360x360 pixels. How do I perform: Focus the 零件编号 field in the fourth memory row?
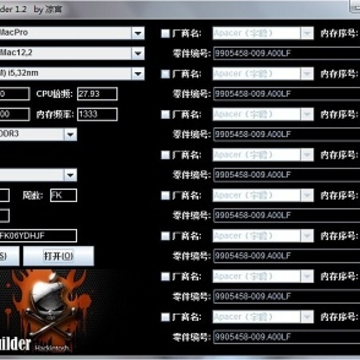(287, 175)
